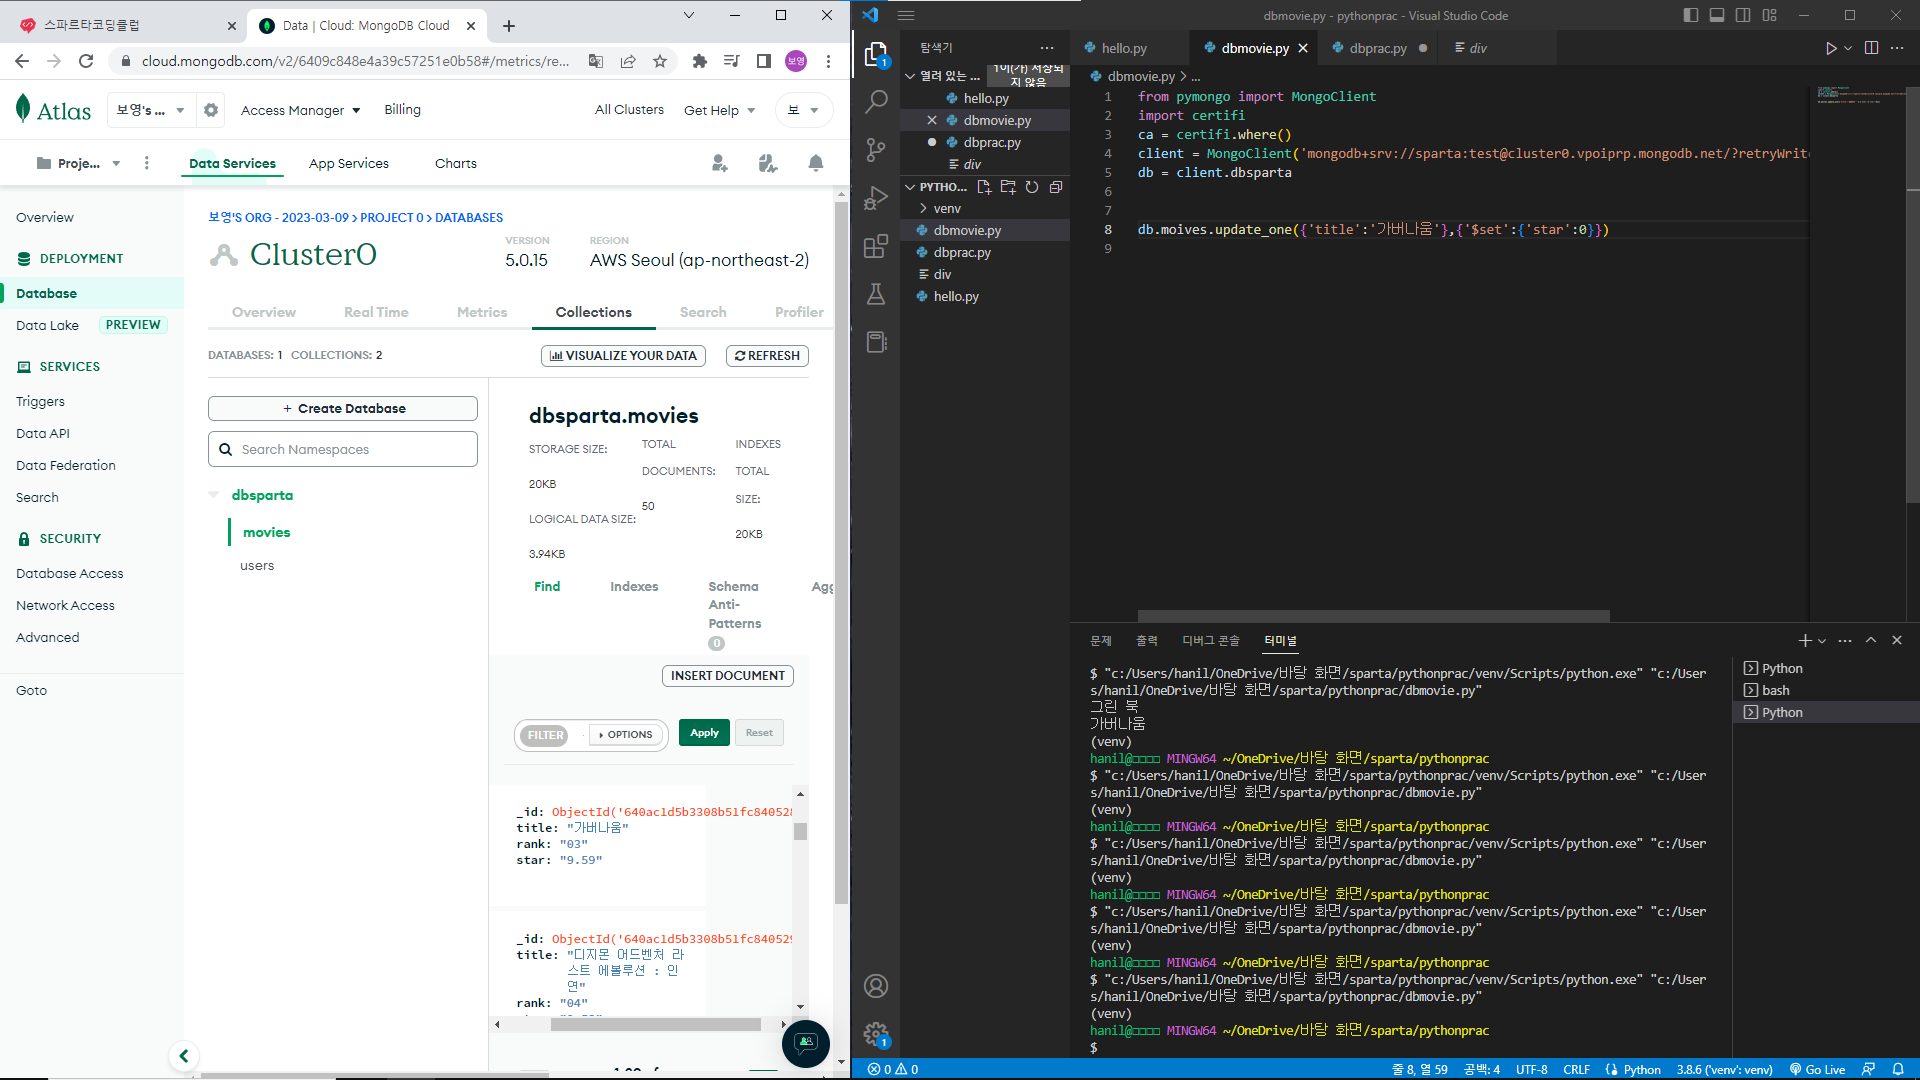The height and width of the screenshot is (1080, 1920).
Task: Open VS Code notifications bell in status bar
Action: pyautogui.click(x=1898, y=1069)
